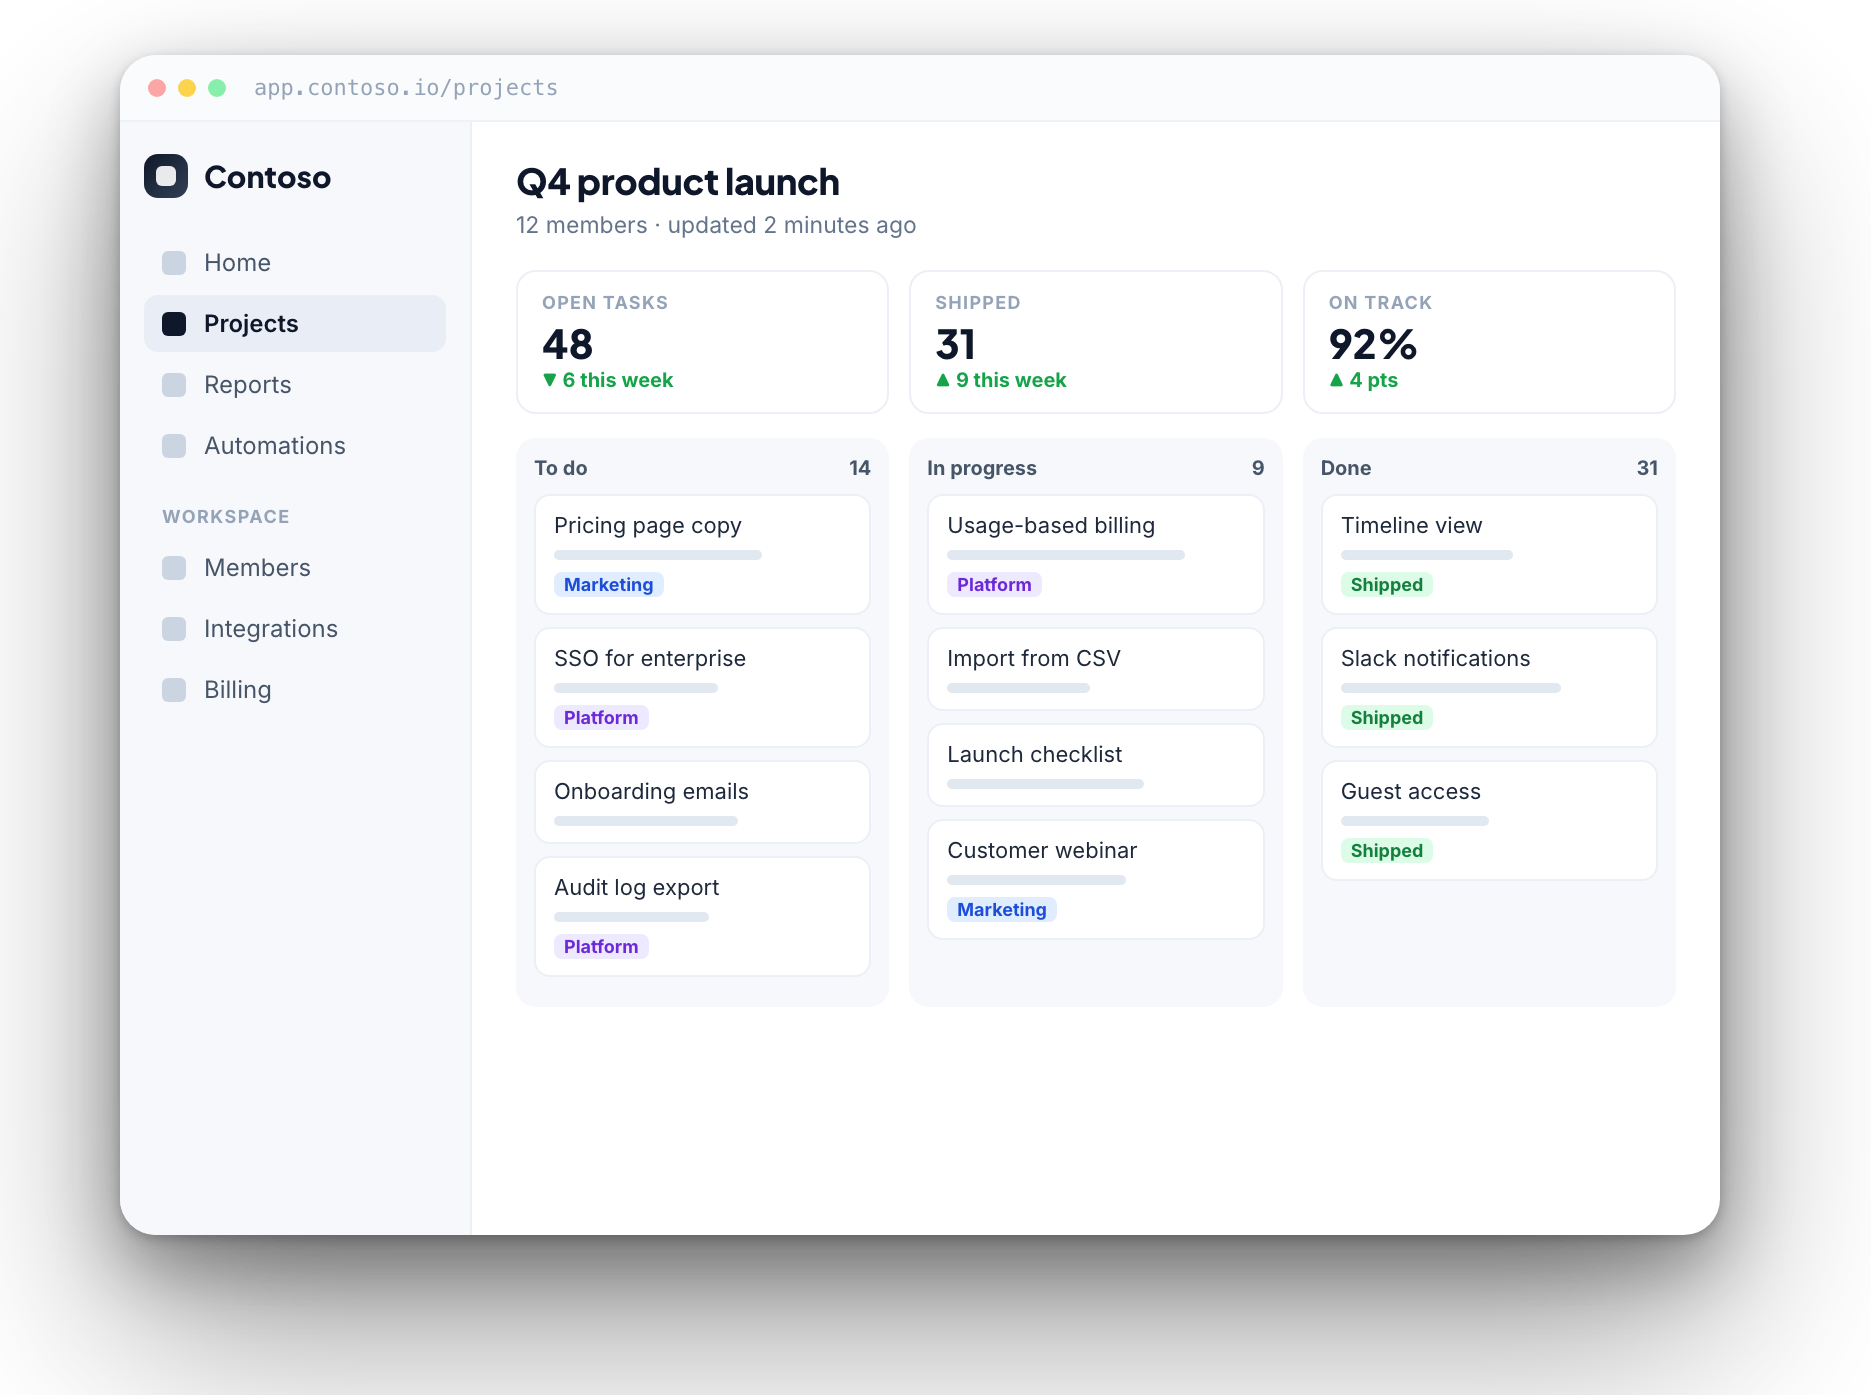Open the Timeline view card title
The height and width of the screenshot is (1395, 1871).
pyautogui.click(x=1411, y=526)
